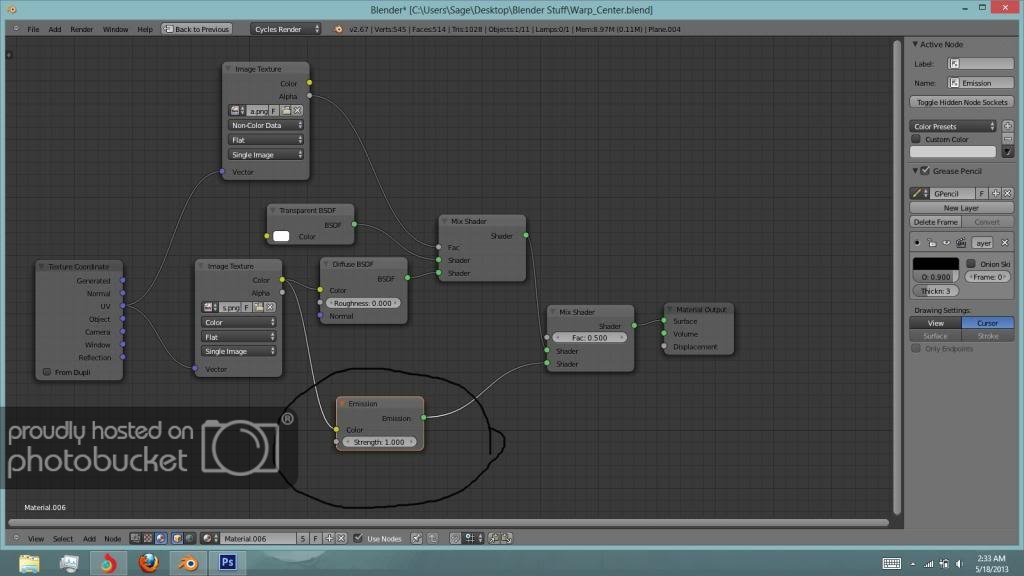Enable From Dupli checkbox
The image size is (1024, 576).
(47, 372)
